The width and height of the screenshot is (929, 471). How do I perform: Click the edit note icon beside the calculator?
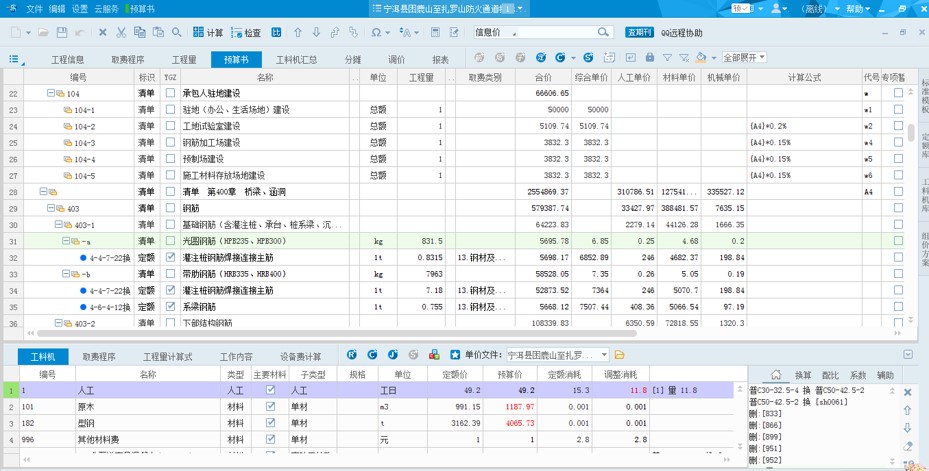[x=454, y=33]
